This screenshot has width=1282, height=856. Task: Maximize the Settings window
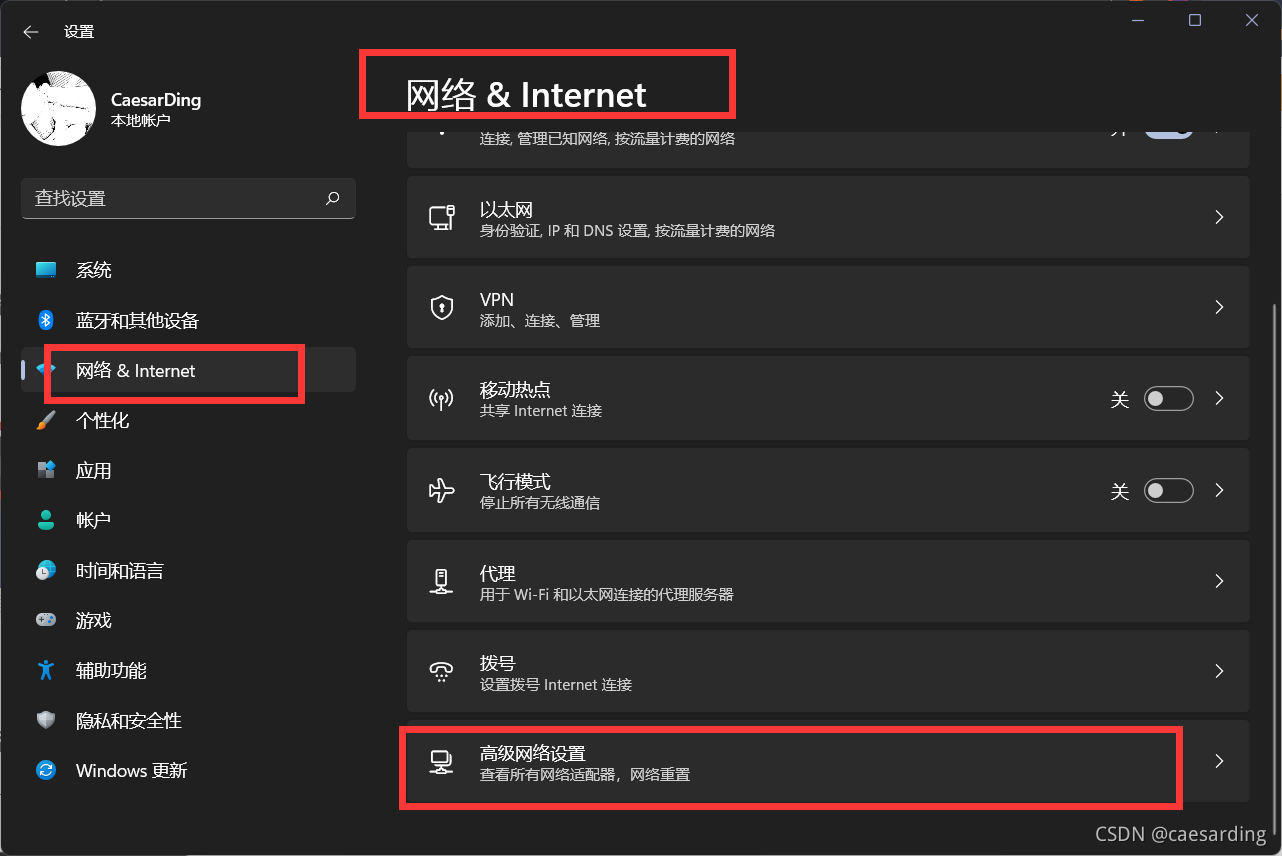point(1195,20)
